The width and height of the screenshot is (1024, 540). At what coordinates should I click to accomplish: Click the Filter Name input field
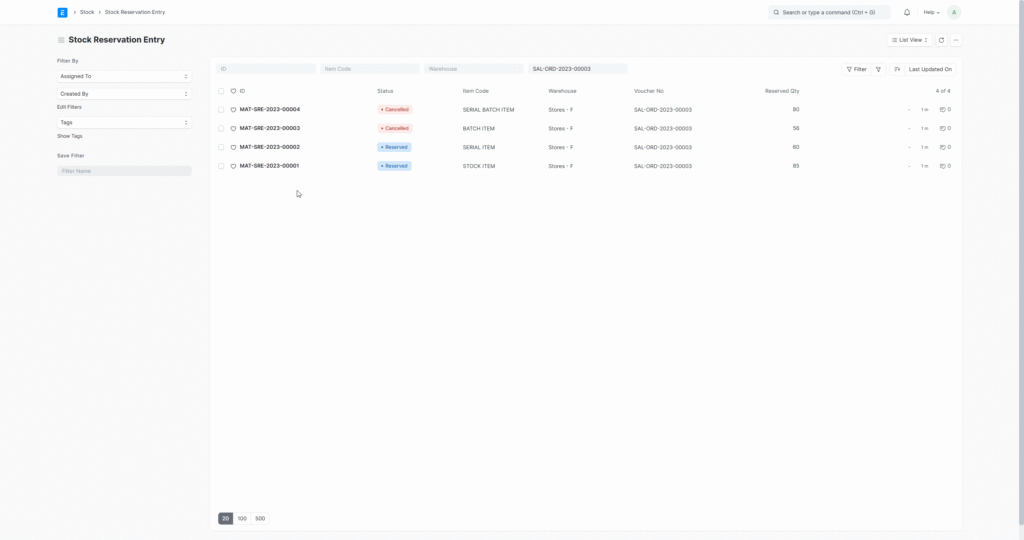point(124,171)
